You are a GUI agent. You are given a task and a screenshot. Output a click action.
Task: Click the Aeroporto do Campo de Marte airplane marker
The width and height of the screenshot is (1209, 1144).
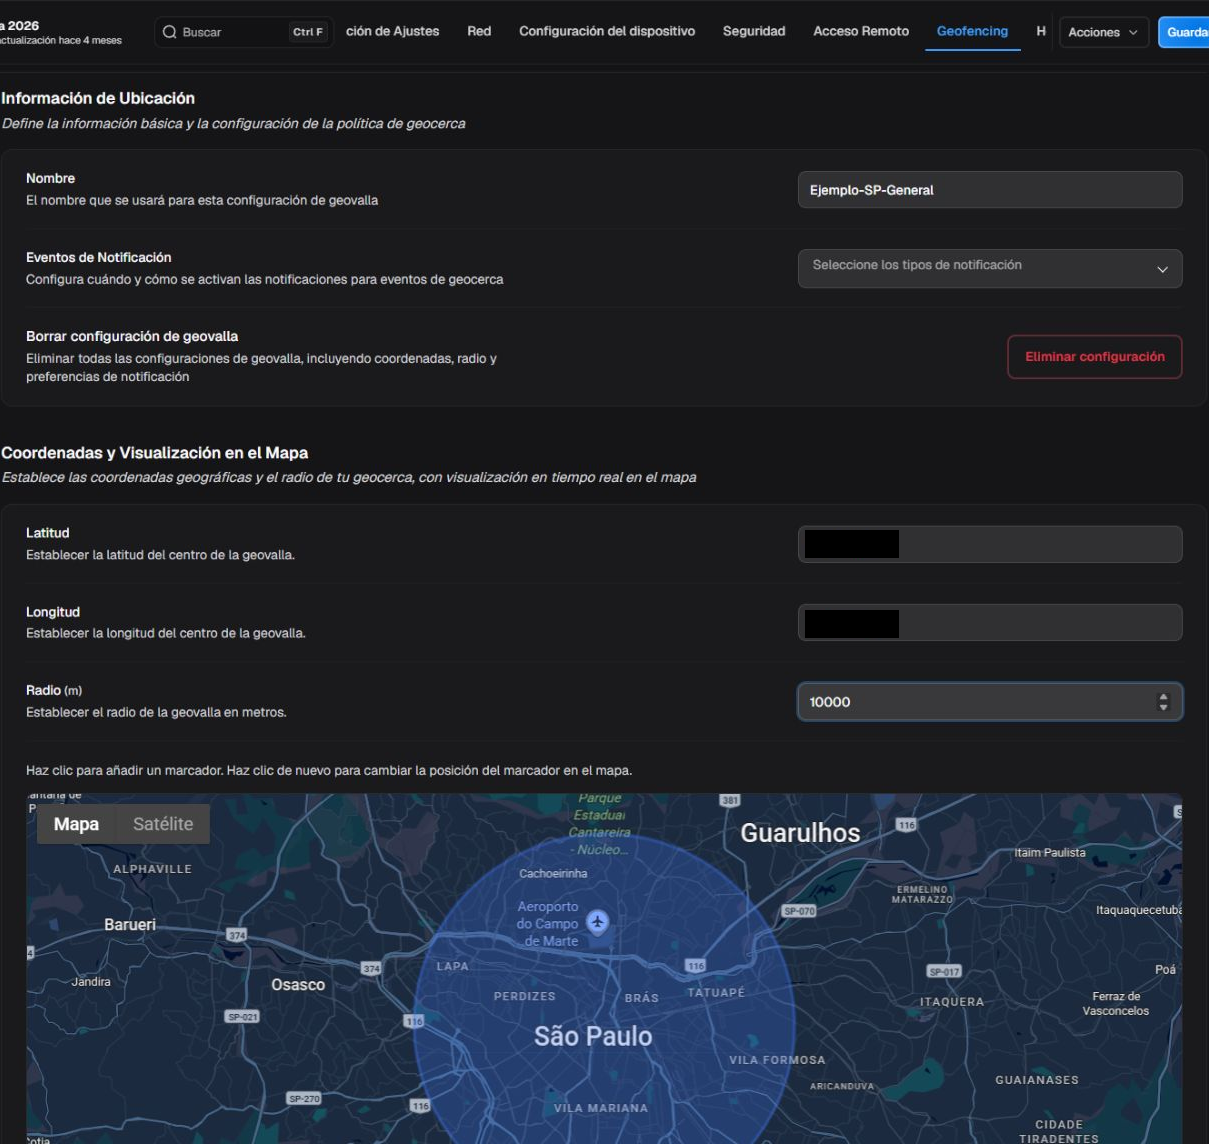tap(597, 922)
